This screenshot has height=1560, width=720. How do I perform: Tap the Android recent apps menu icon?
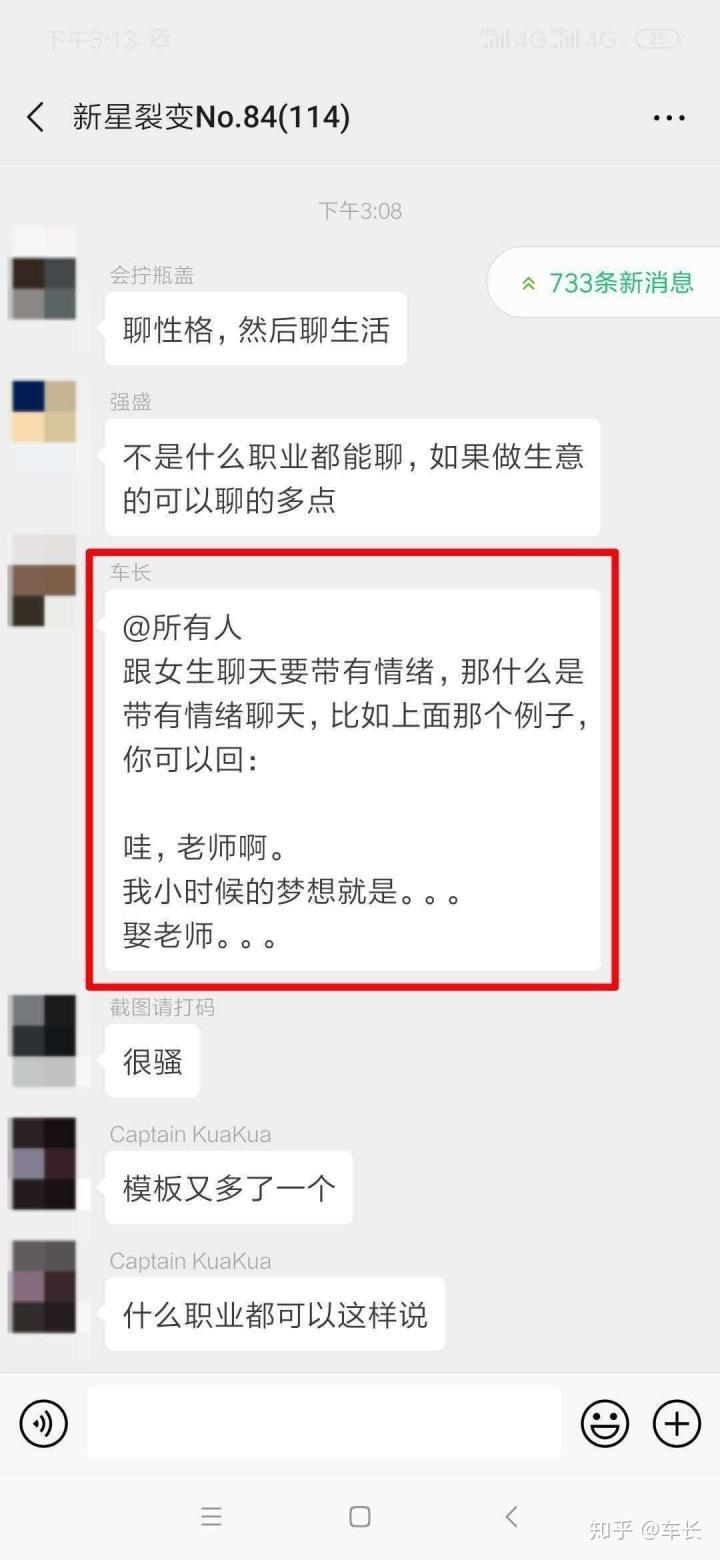[x=211, y=1516]
